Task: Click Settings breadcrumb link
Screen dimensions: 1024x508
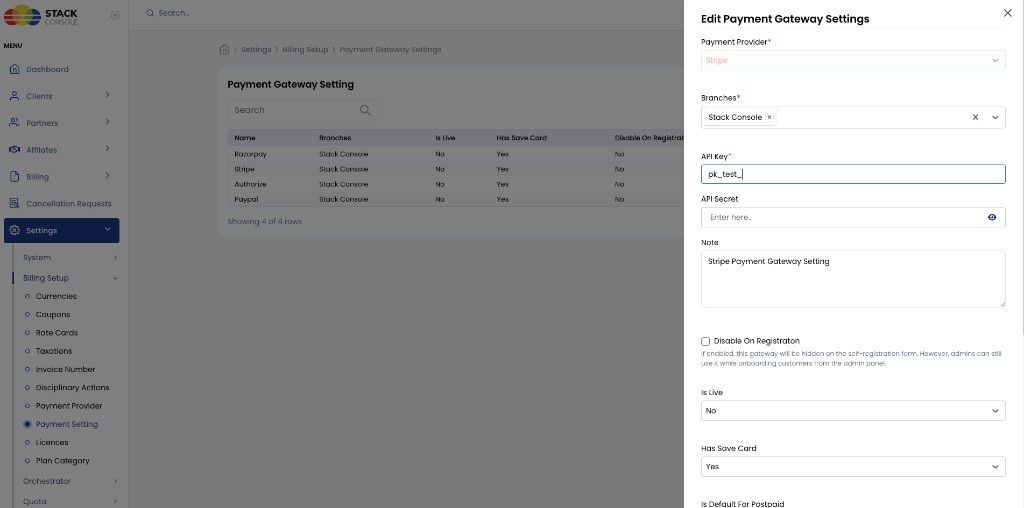Action: pos(256,50)
